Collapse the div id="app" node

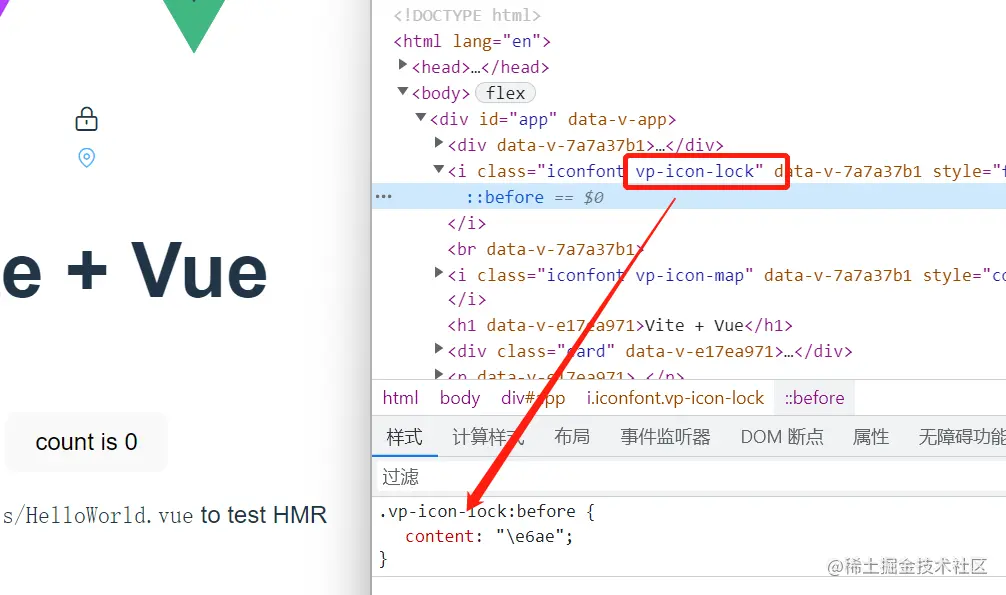pos(421,117)
